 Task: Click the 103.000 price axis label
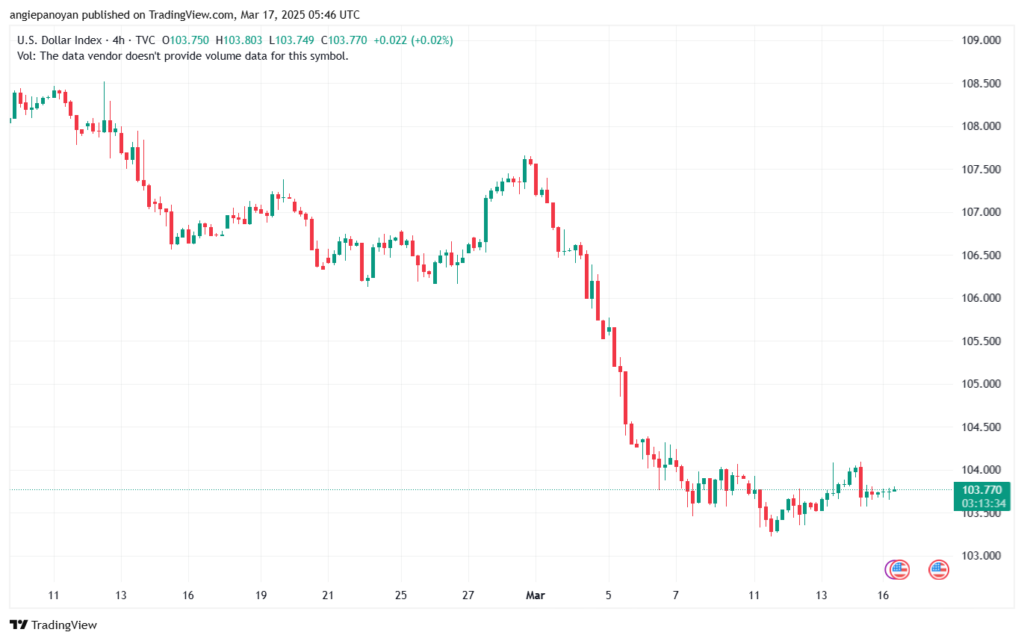click(981, 556)
